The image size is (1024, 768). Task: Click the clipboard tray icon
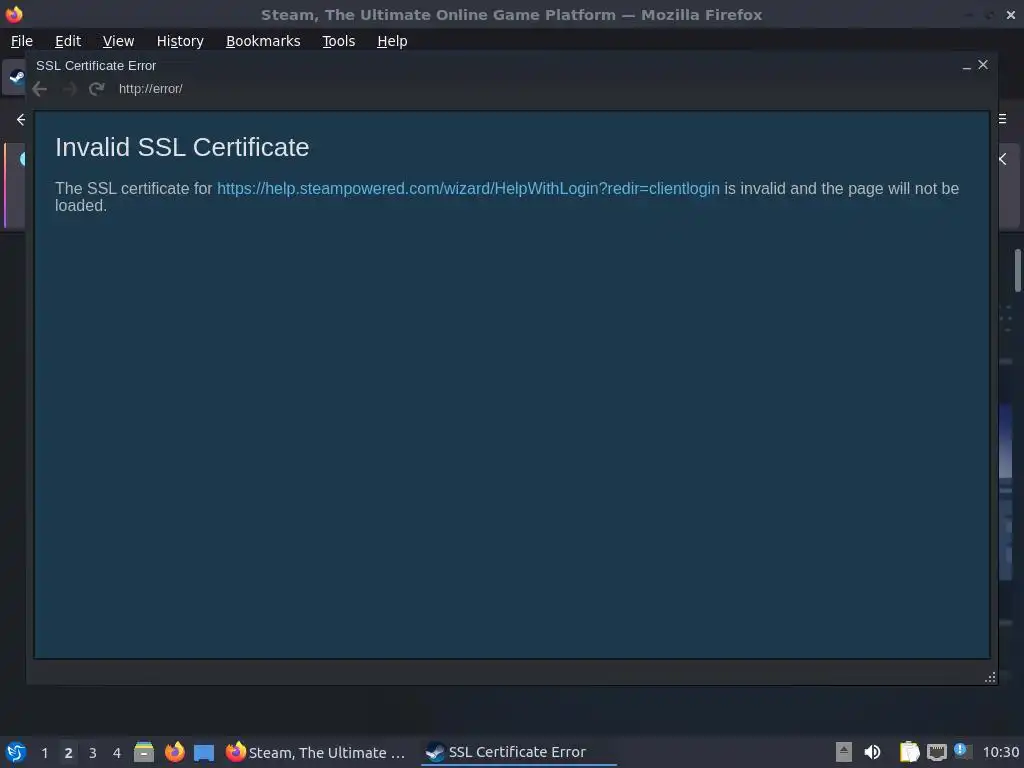[x=909, y=752]
